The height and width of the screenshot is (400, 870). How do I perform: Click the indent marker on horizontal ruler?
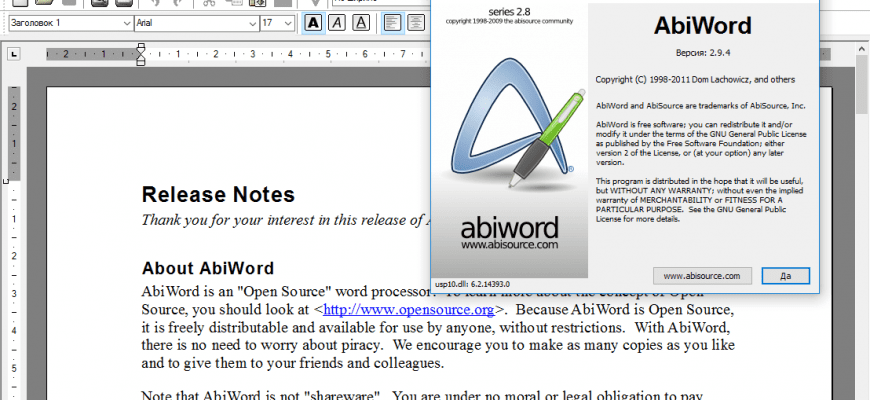click(x=141, y=54)
